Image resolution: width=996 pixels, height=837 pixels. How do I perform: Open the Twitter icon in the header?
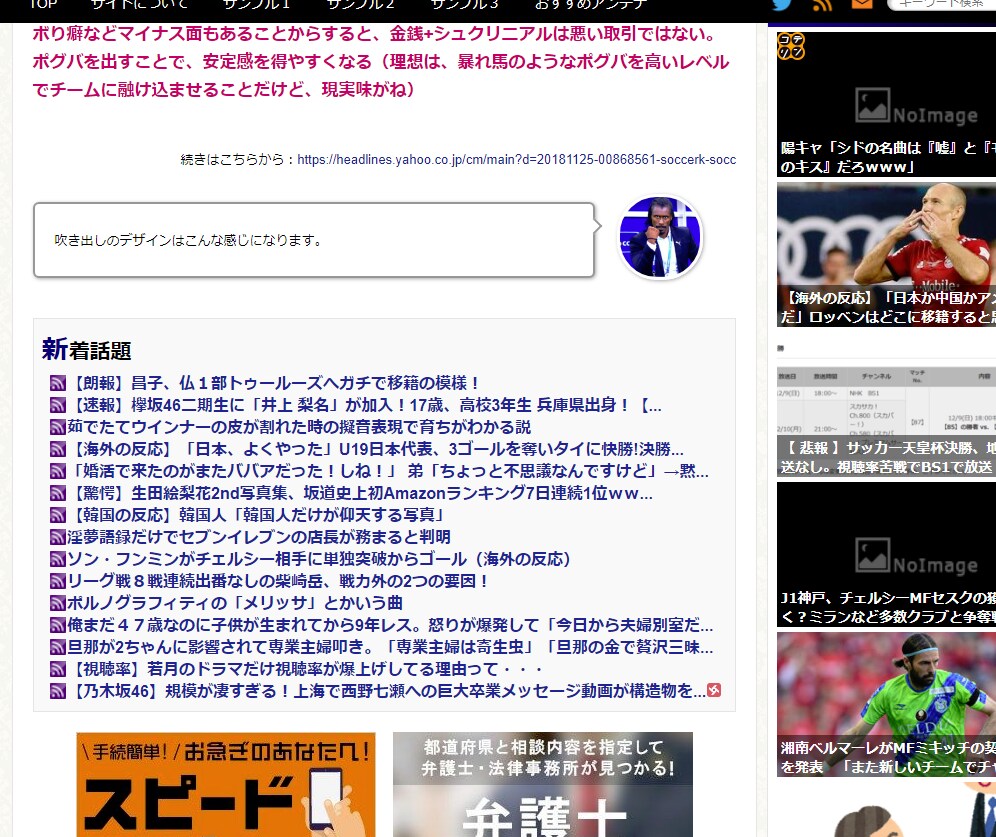coord(781,5)
